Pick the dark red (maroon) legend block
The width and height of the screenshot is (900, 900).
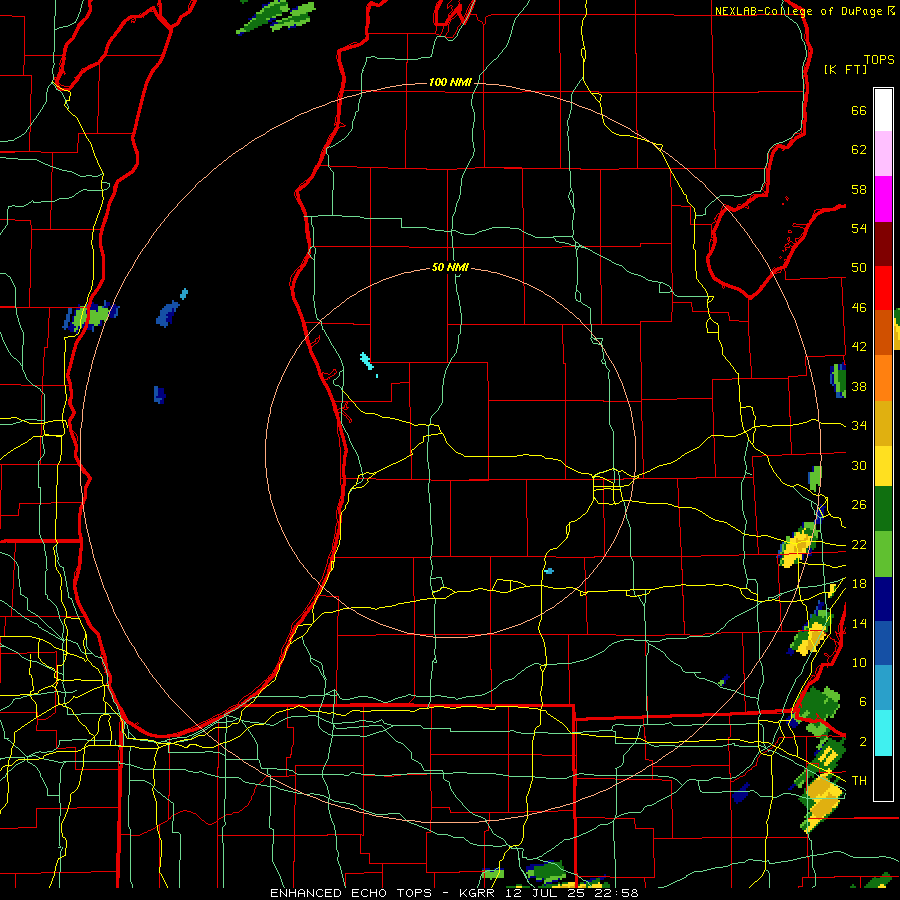(x=883, y=244)
